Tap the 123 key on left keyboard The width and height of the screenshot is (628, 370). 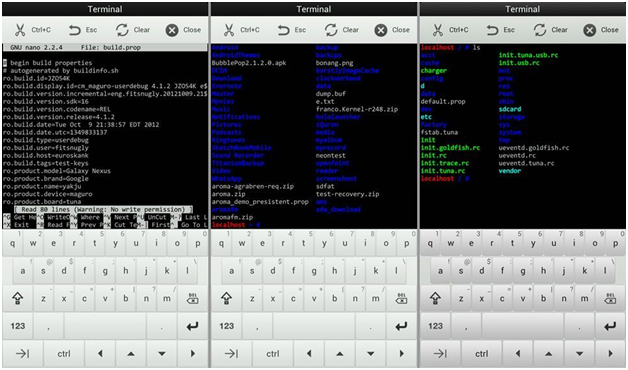point(18,326)
